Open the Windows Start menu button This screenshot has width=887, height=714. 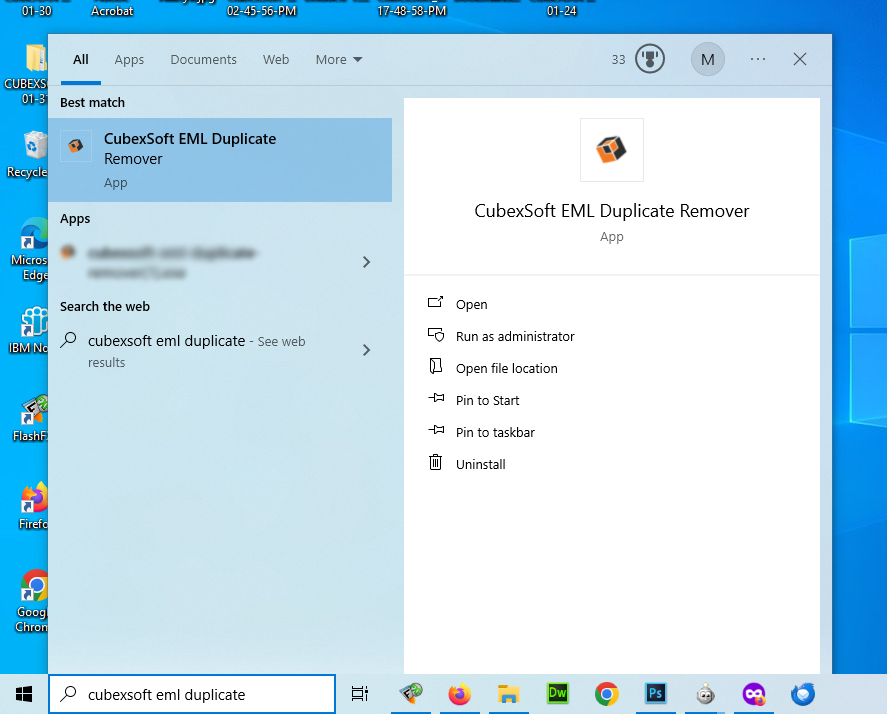click(24, 694)
